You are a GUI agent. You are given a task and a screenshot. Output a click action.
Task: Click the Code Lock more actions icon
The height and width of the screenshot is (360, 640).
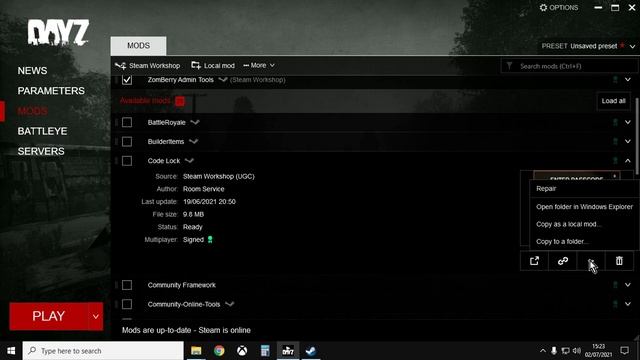[591, 261]
